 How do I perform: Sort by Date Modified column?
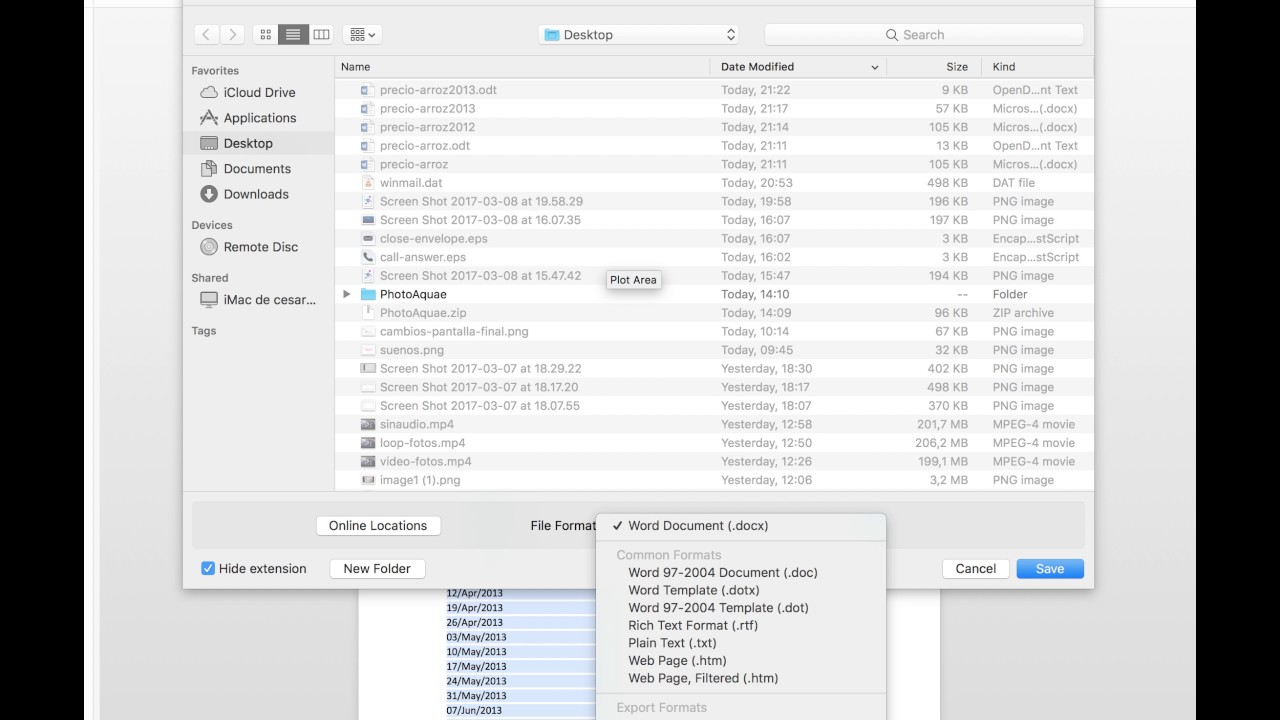coord(798,67)
